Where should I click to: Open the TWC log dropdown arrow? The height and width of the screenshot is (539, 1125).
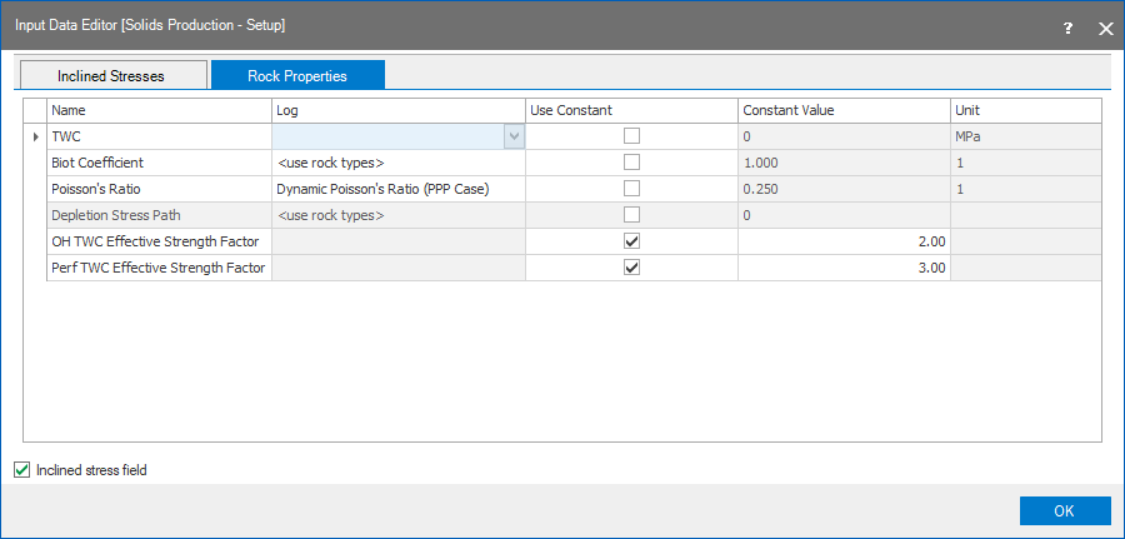(x=514, y=137)
